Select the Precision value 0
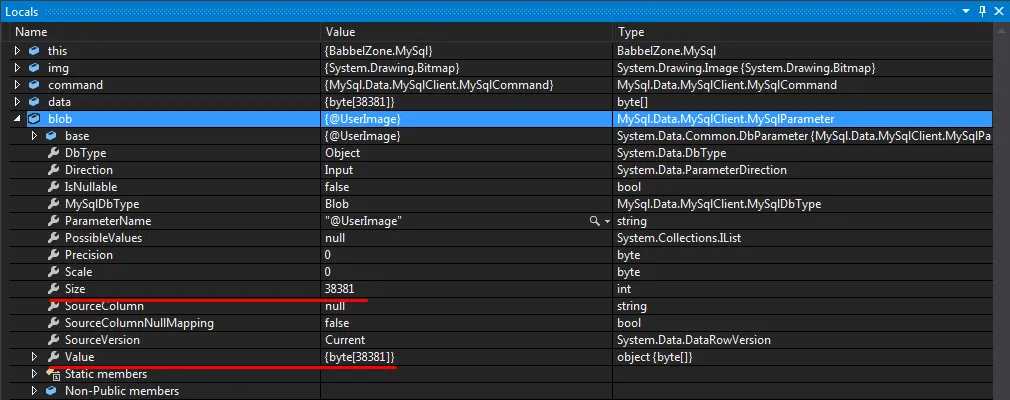The width and height of the screenshot is (1010, 400). (328, 254)
